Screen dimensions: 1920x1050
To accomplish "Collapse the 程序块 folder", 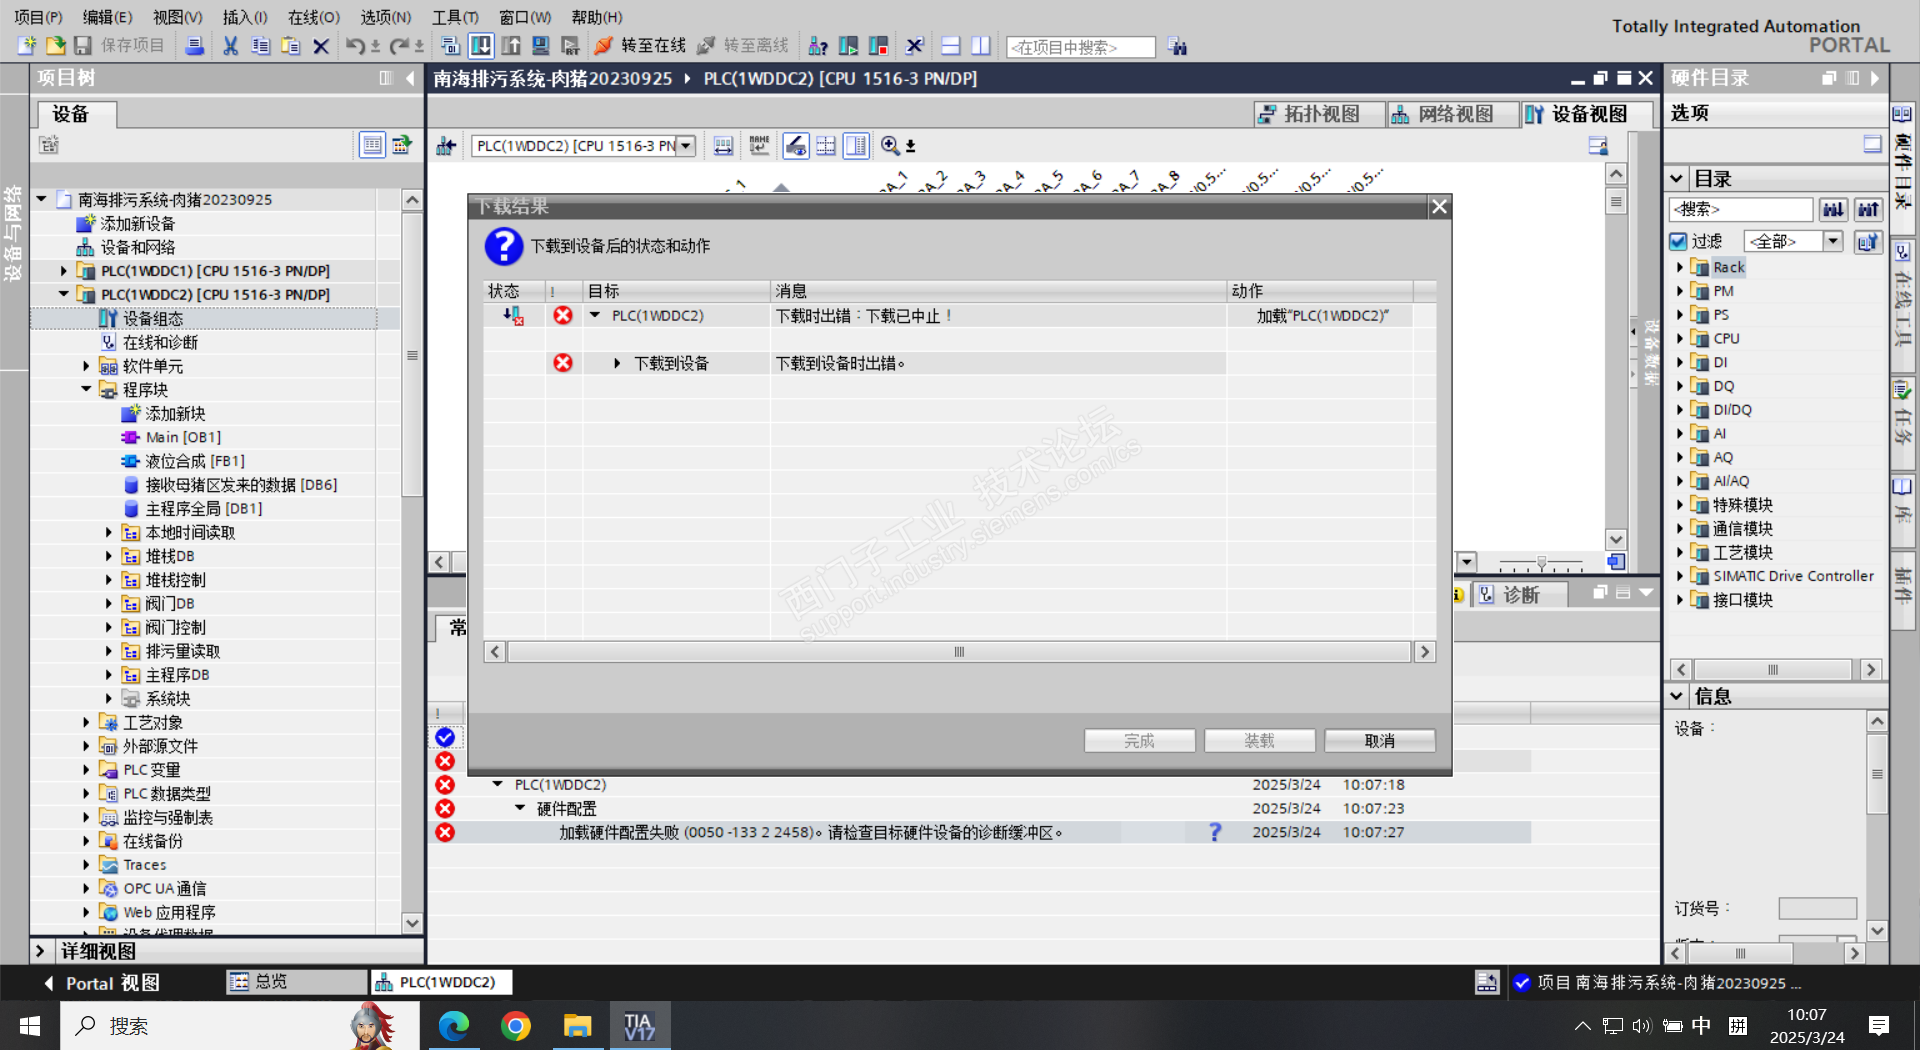I will [x=87, y=390].
